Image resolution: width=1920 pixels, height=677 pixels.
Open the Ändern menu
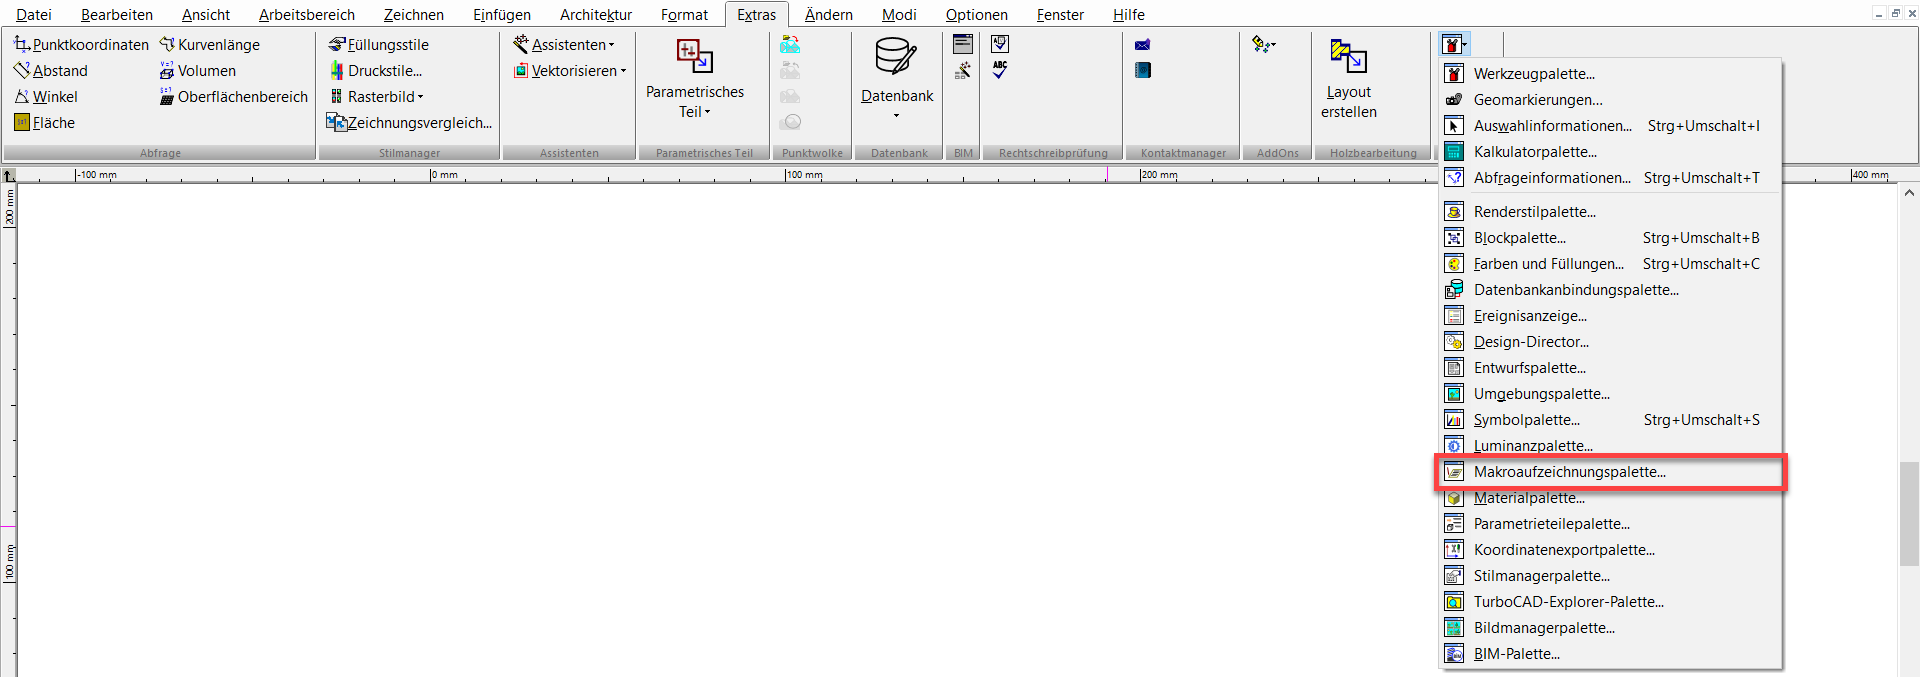click(x=828, y=15)
